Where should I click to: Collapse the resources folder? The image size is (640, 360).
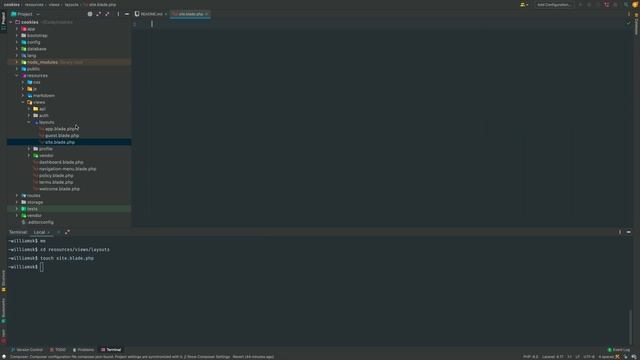[17, 76]
